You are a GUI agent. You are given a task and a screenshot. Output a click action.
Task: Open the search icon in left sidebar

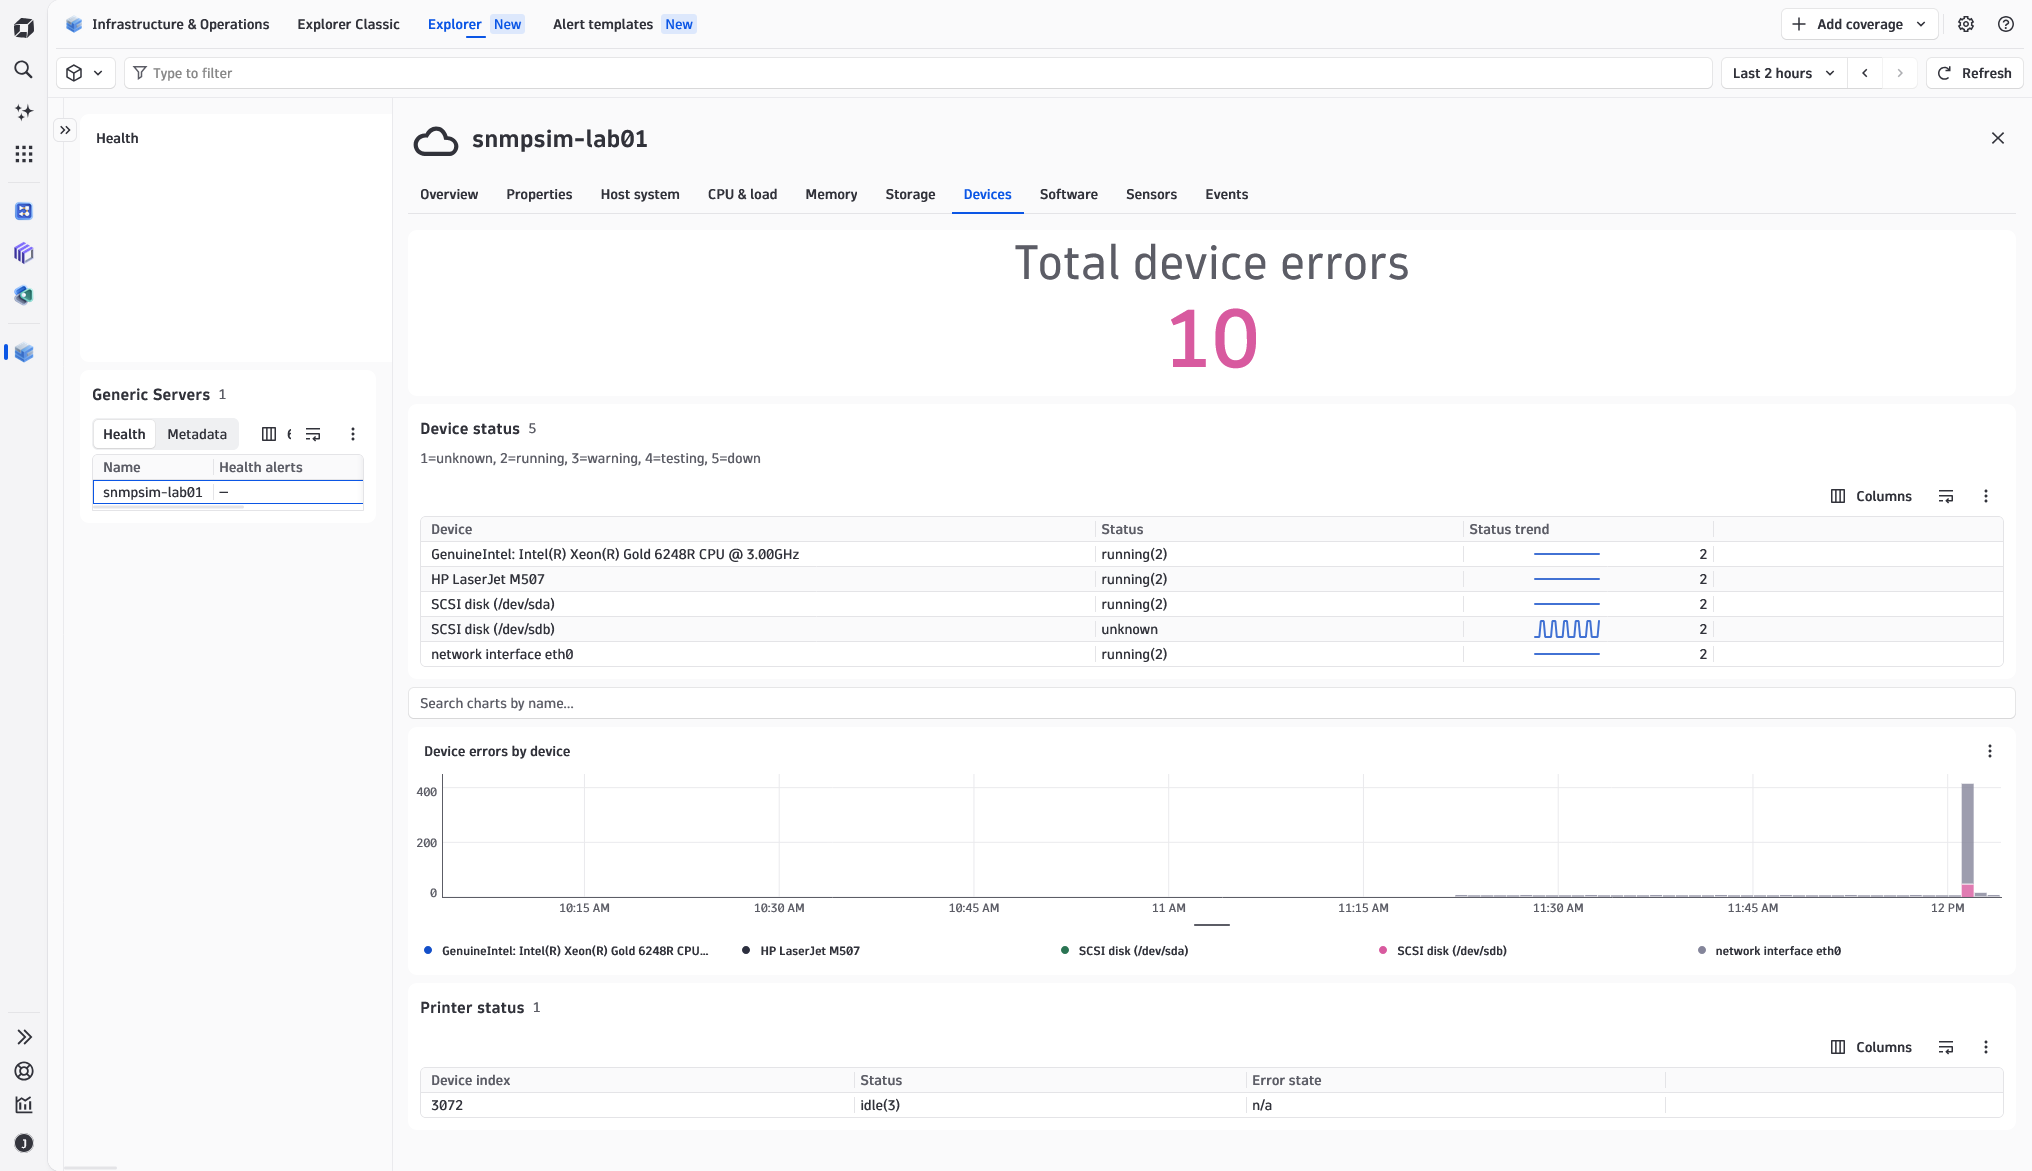[x=24, y=70]
